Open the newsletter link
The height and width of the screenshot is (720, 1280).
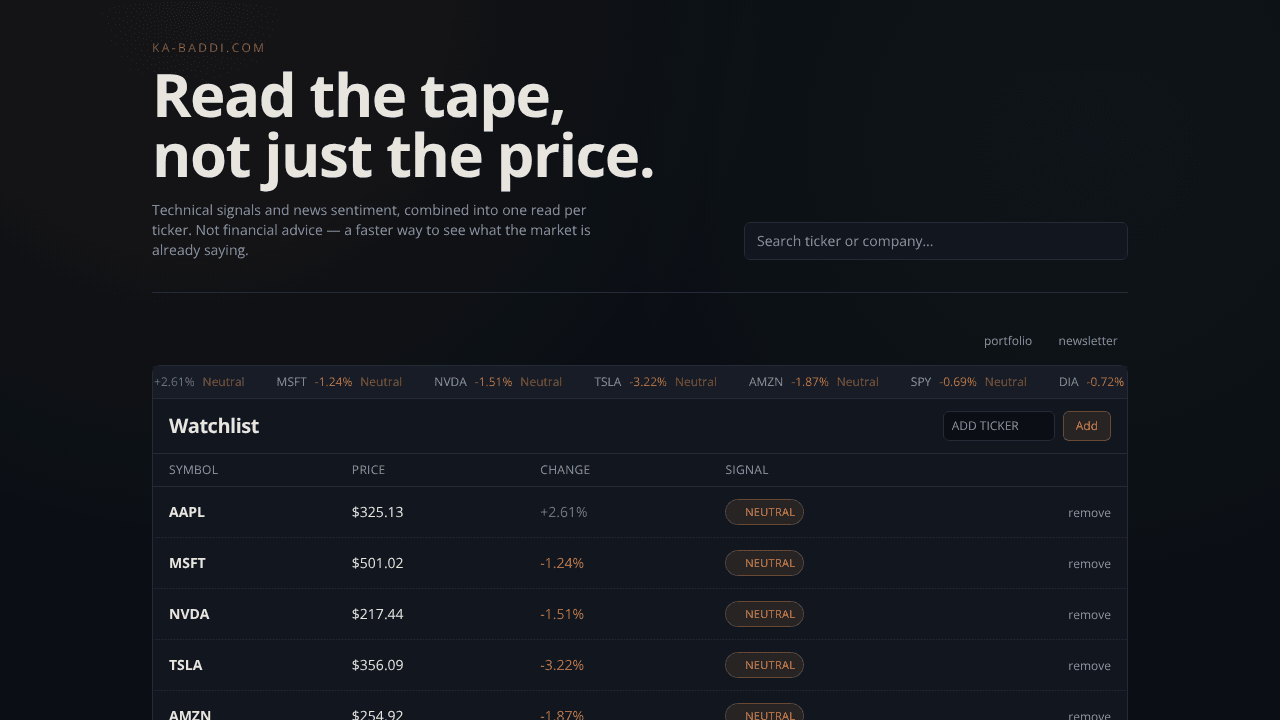click(1088, 341)
